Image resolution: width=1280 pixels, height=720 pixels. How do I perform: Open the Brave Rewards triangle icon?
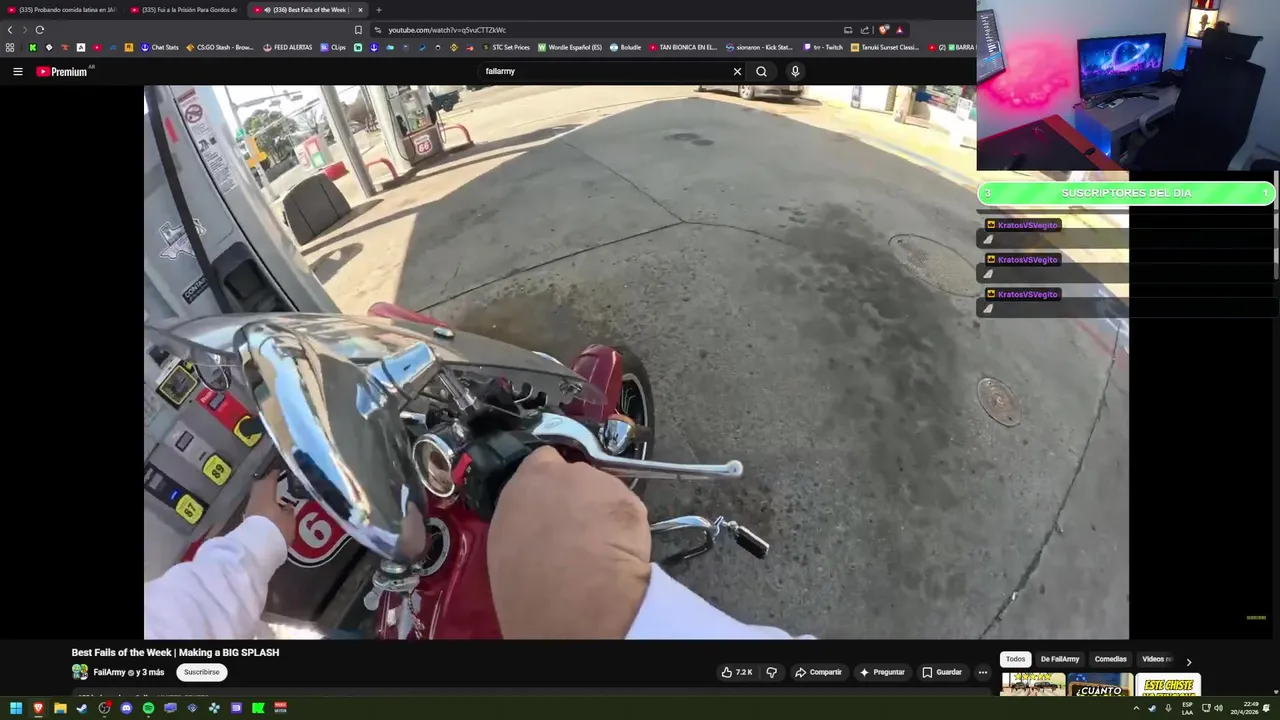click(x=900, y=30)
